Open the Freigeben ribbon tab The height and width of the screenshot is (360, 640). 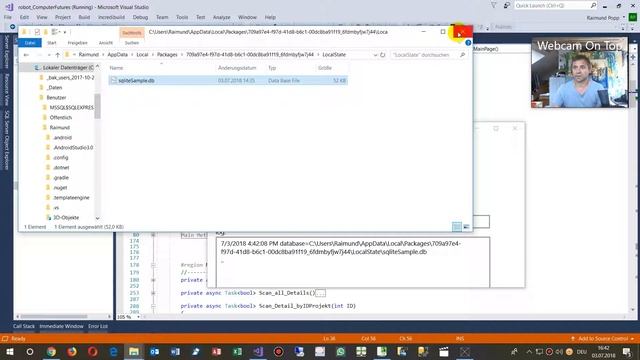[78, 43]
